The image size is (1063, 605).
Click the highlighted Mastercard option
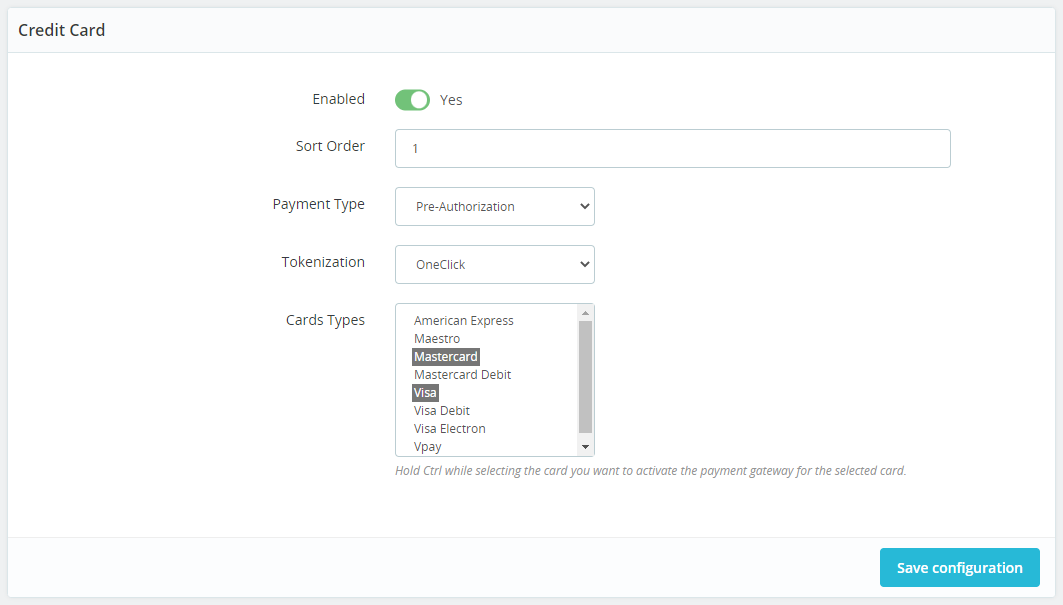coord(446,357)
